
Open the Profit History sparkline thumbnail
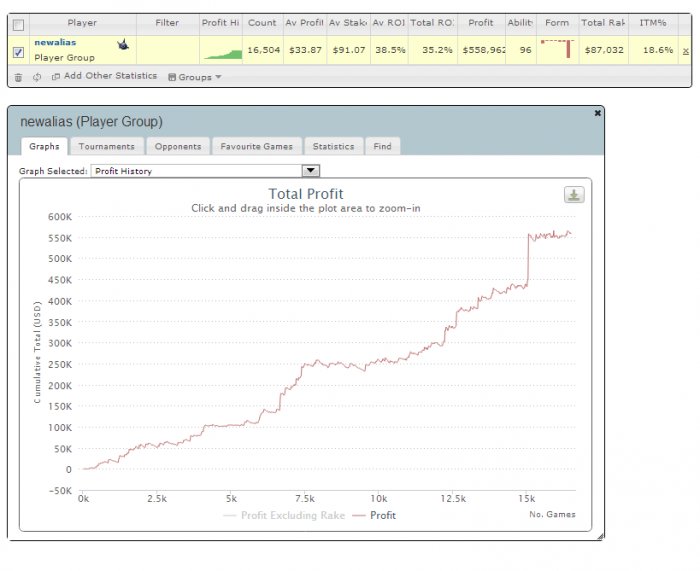[221, 54]
